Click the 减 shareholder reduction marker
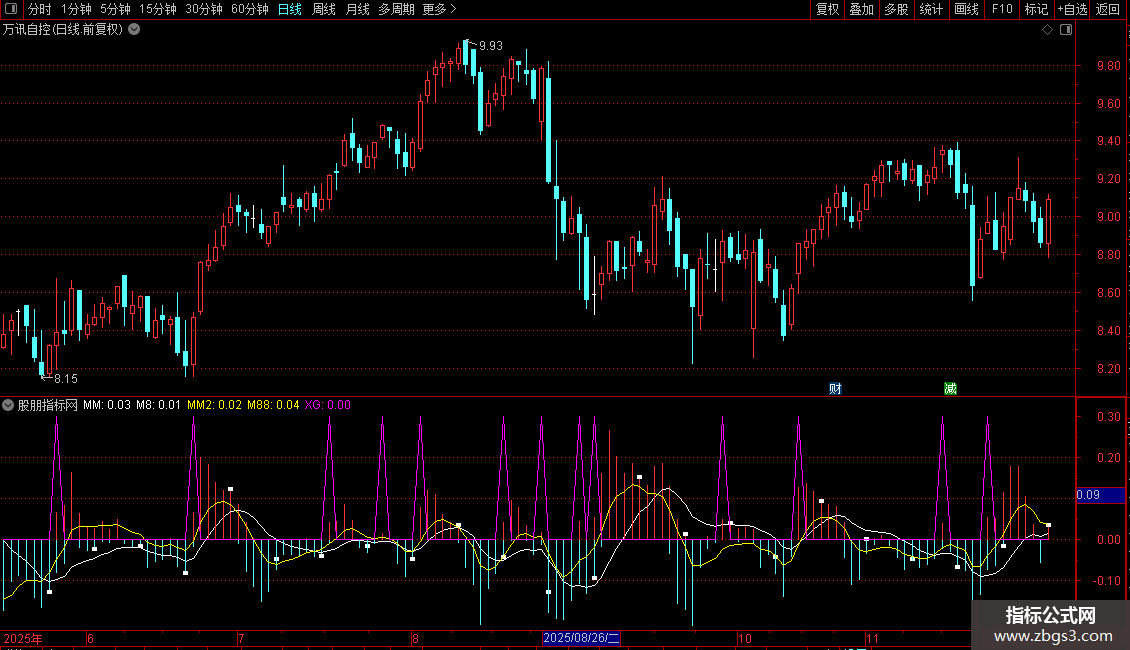This screenshot has width=1130, height=650. [950, 388]
